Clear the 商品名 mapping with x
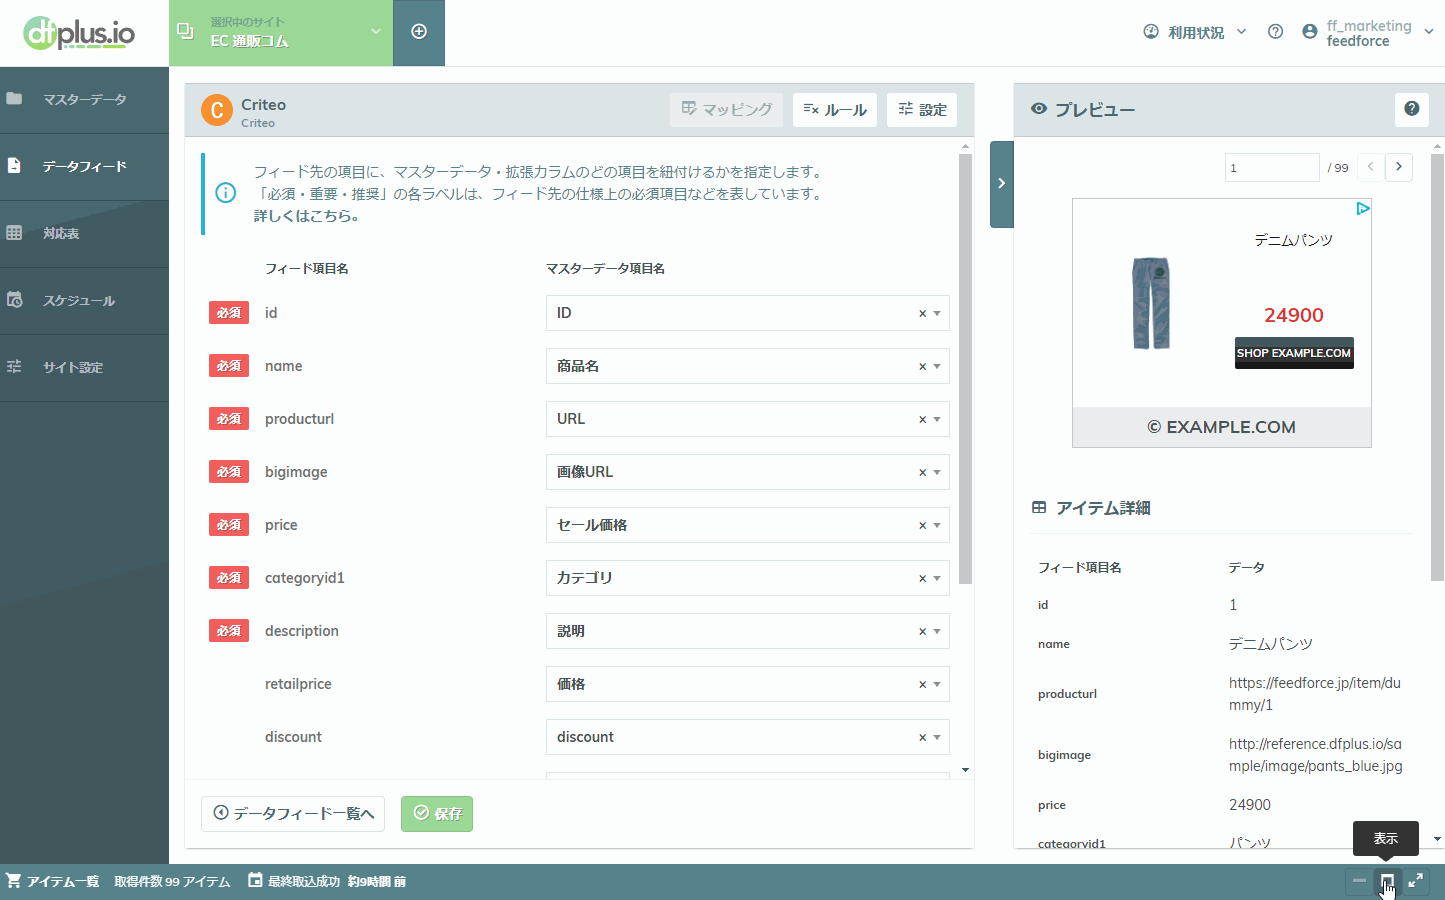 (x=922, y=367)
